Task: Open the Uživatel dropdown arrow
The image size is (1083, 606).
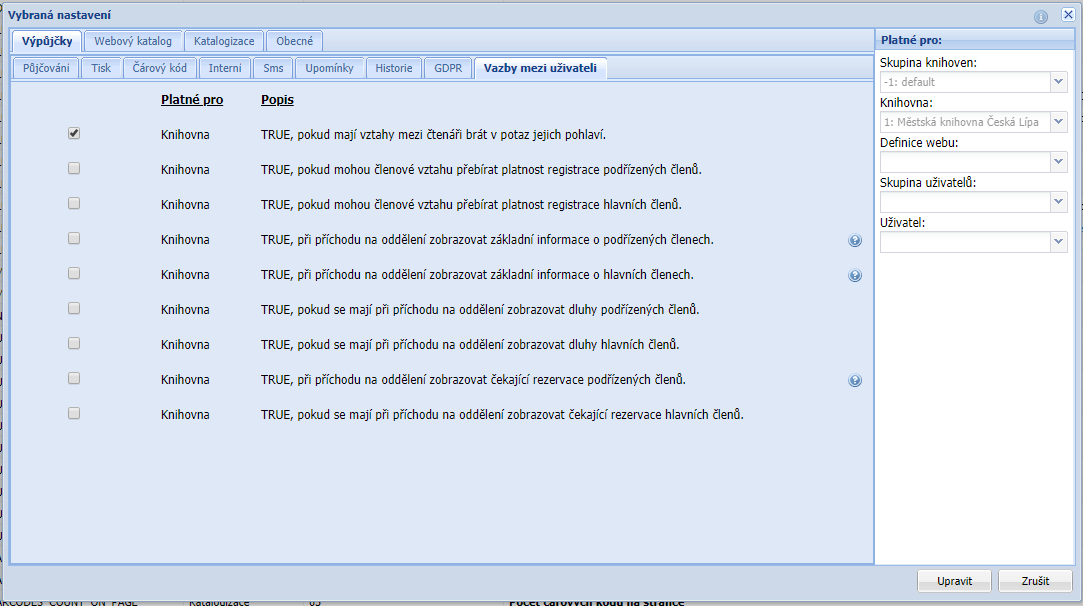Action: click(1059, 242)
